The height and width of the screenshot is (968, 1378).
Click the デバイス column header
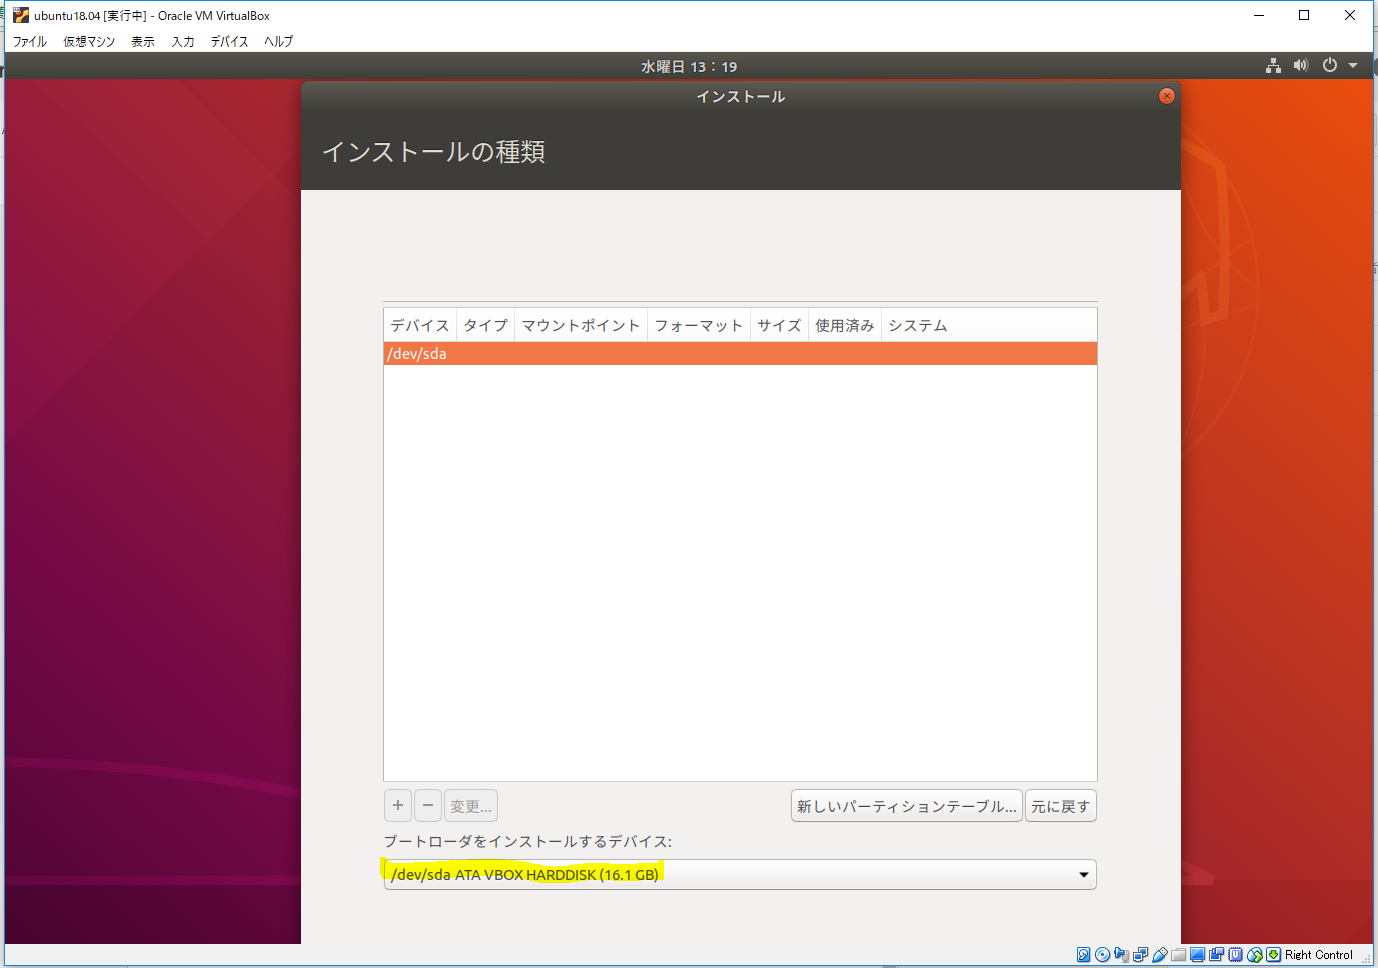click(420, 325)
